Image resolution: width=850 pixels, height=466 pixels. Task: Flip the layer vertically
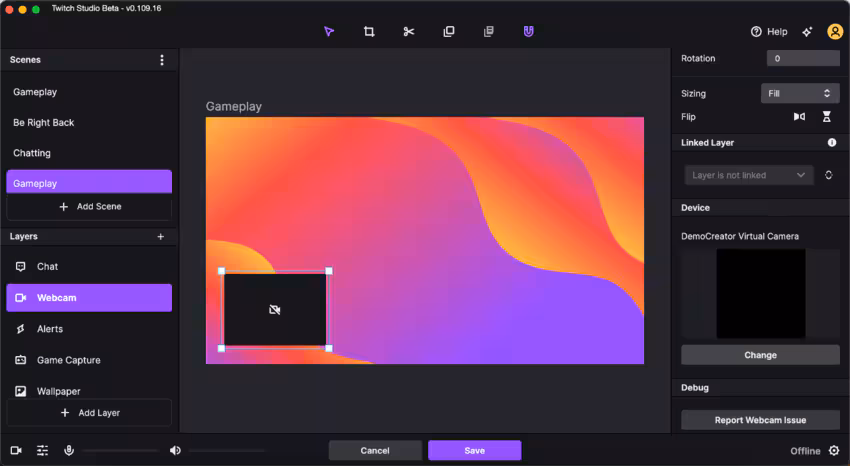[x=827, y=116]
